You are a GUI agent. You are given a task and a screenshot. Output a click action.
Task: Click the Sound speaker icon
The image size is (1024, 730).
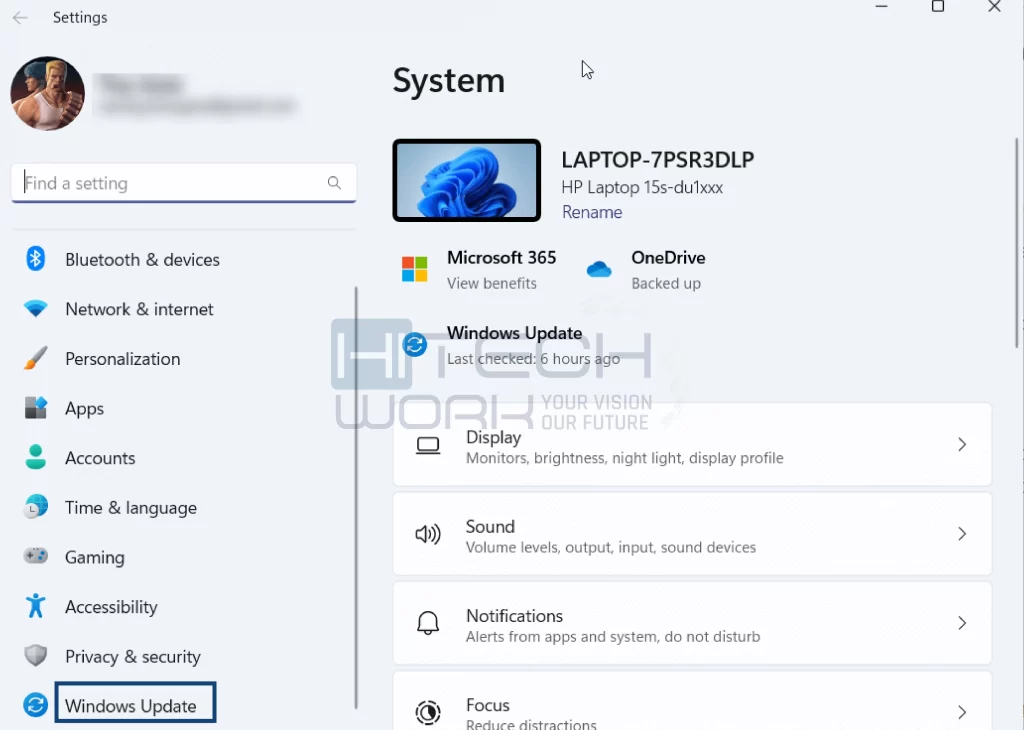(x=428, y=534)
